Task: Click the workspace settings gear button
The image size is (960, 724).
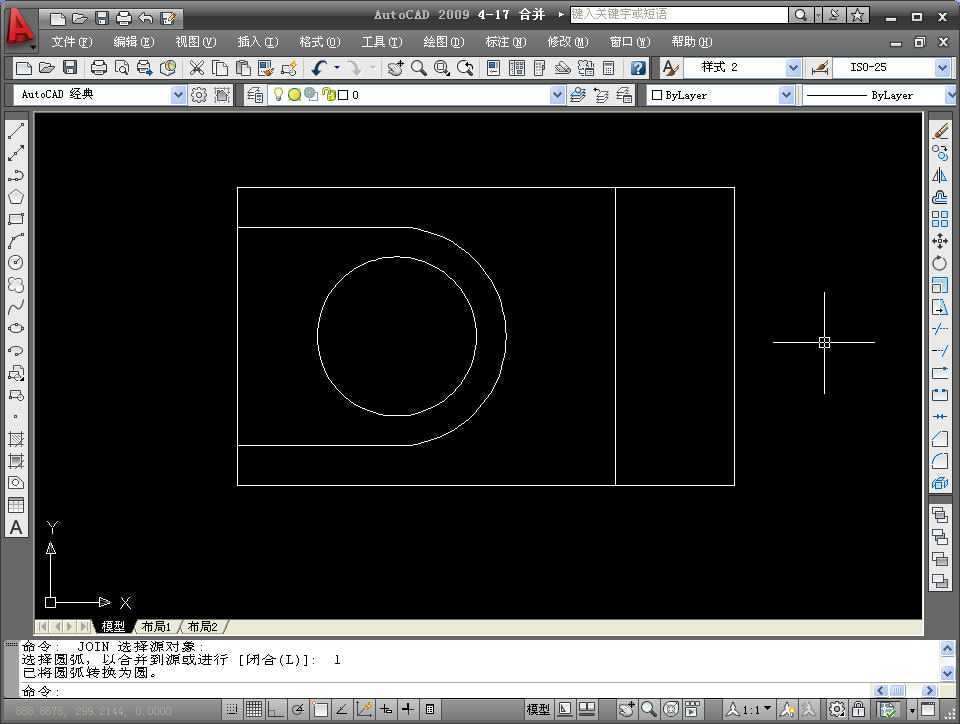Action: (199, 95)
